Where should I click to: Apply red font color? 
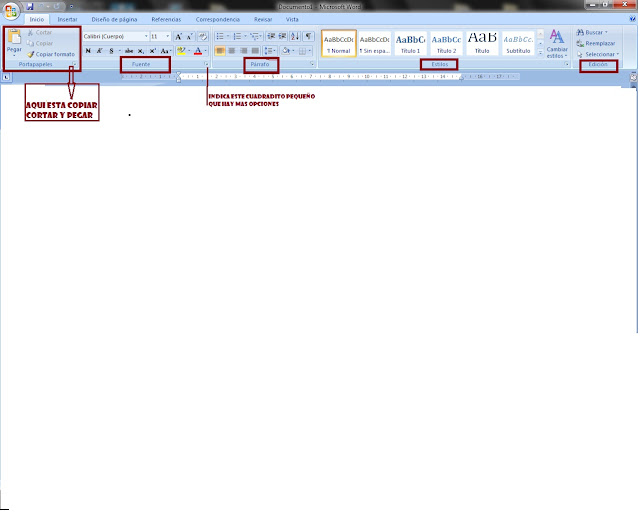[x=198, y=51]
